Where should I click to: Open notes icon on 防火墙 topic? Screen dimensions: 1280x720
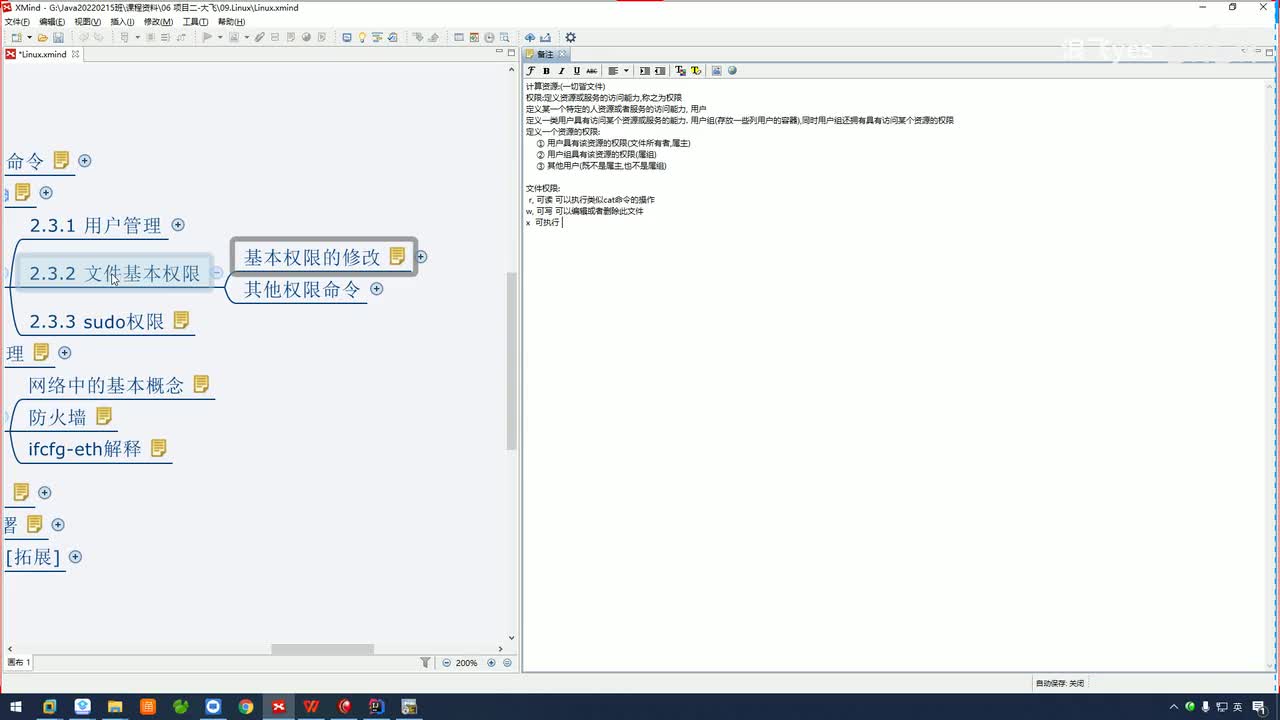(103, 416)
